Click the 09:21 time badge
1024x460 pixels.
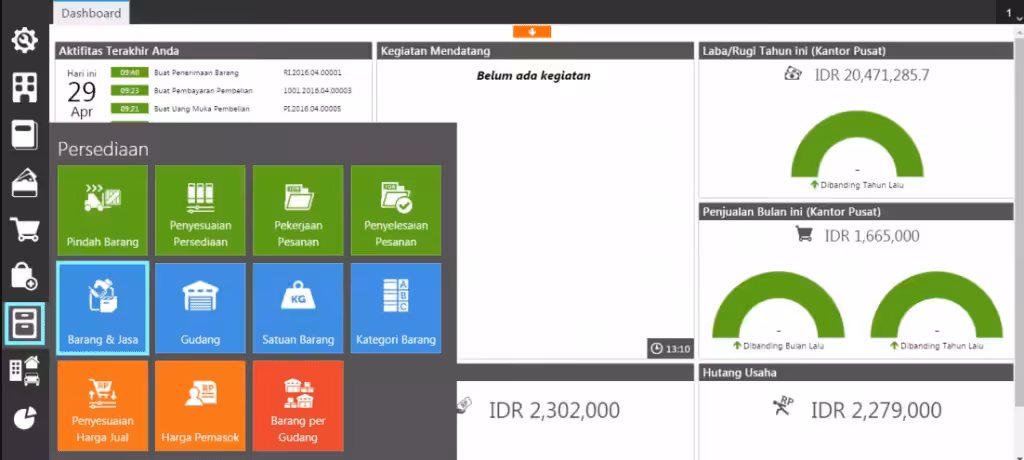coord(129,109)
